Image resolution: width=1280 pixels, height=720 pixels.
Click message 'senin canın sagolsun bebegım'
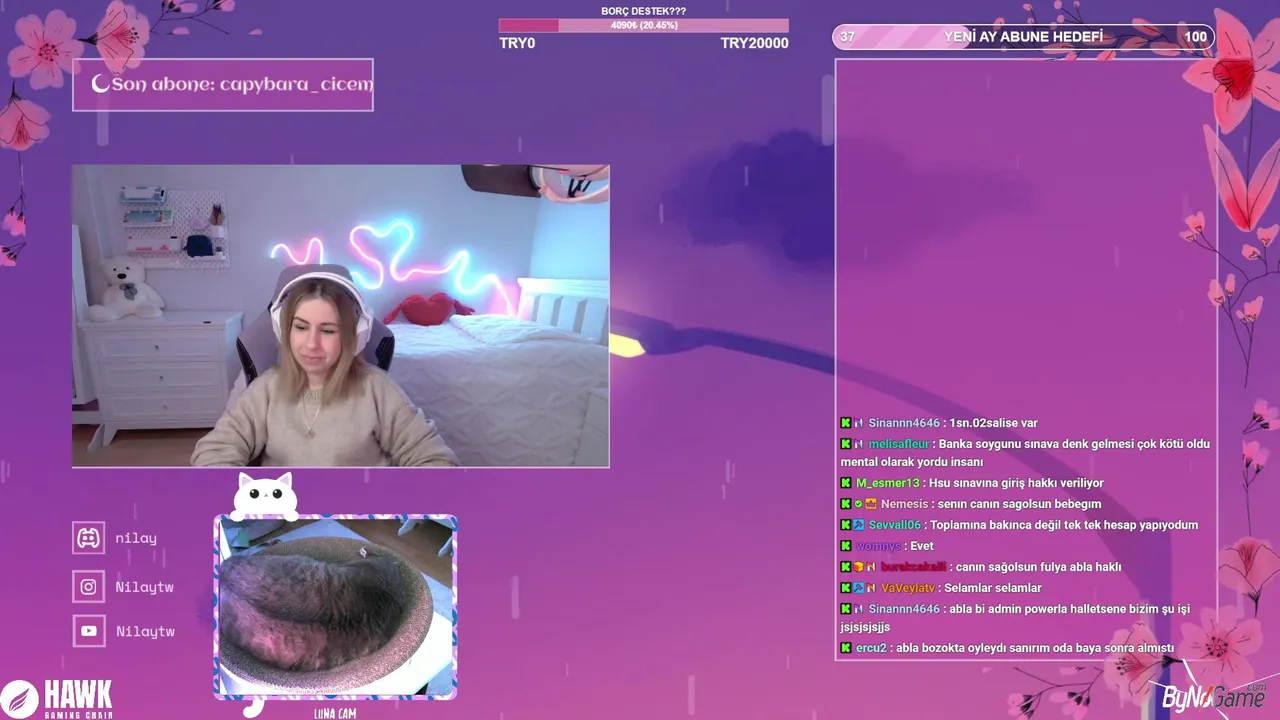click(1021, 504)
